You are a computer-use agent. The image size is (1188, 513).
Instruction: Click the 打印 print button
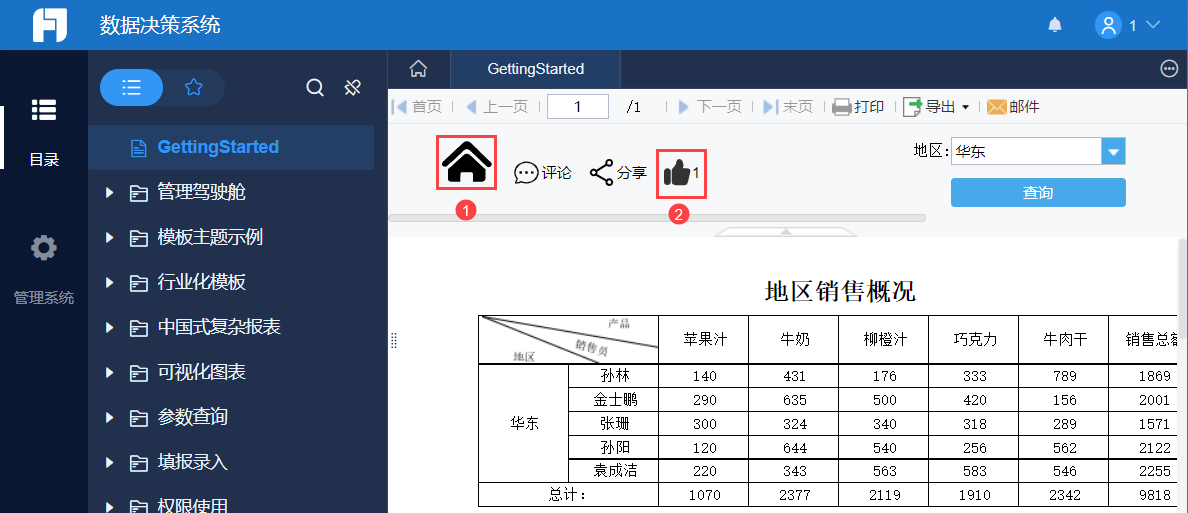858,107
